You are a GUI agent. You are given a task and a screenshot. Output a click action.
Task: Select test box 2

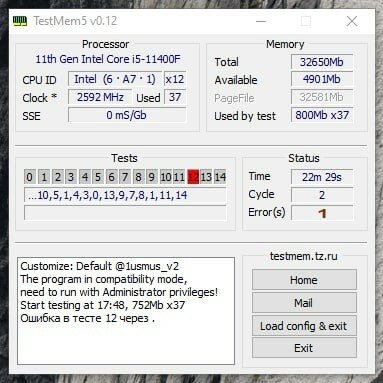[x=57, y=177]
